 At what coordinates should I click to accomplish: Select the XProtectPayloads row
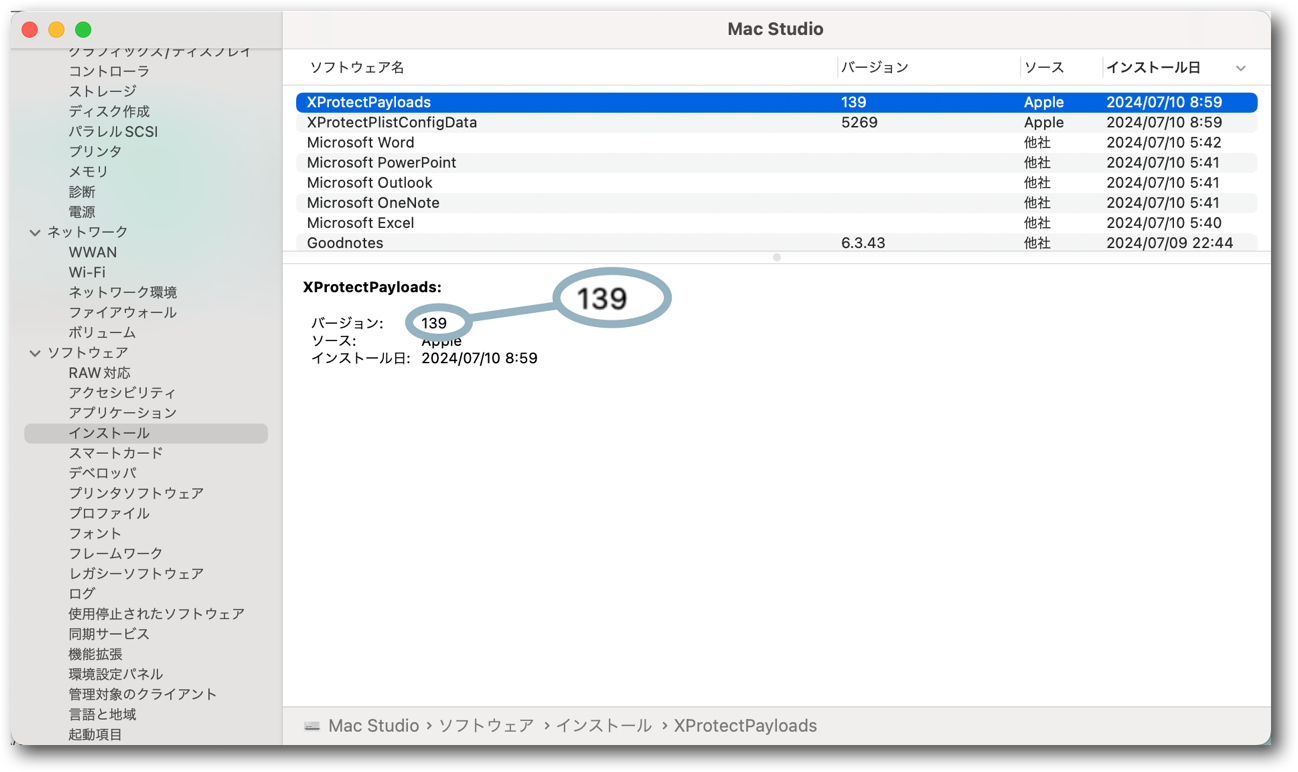tap(776, 102)
